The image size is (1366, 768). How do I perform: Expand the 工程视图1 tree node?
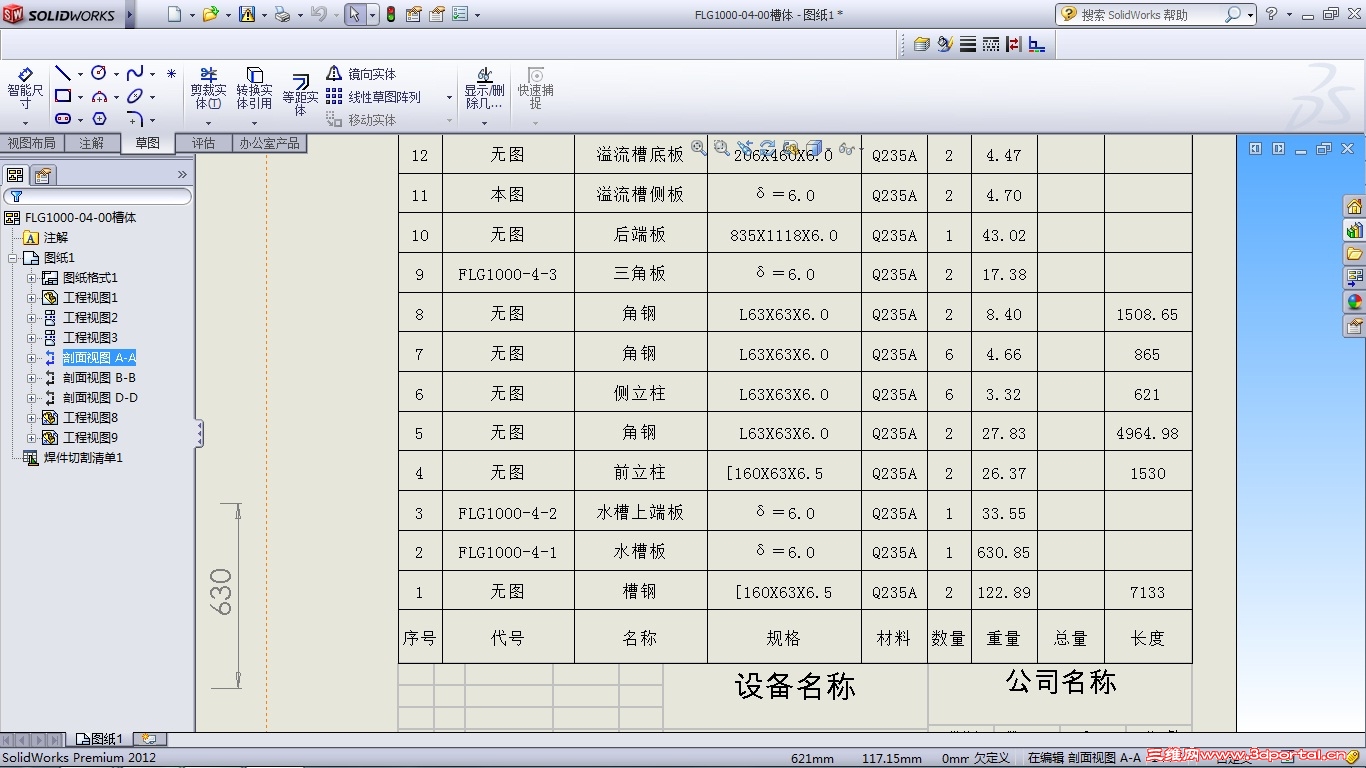[x=31, y=298]
